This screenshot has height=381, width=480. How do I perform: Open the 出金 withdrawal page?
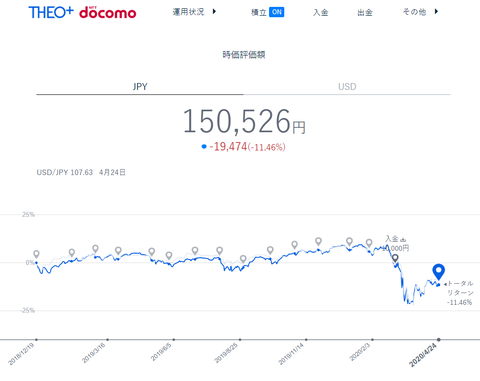[x=365, y=12]
